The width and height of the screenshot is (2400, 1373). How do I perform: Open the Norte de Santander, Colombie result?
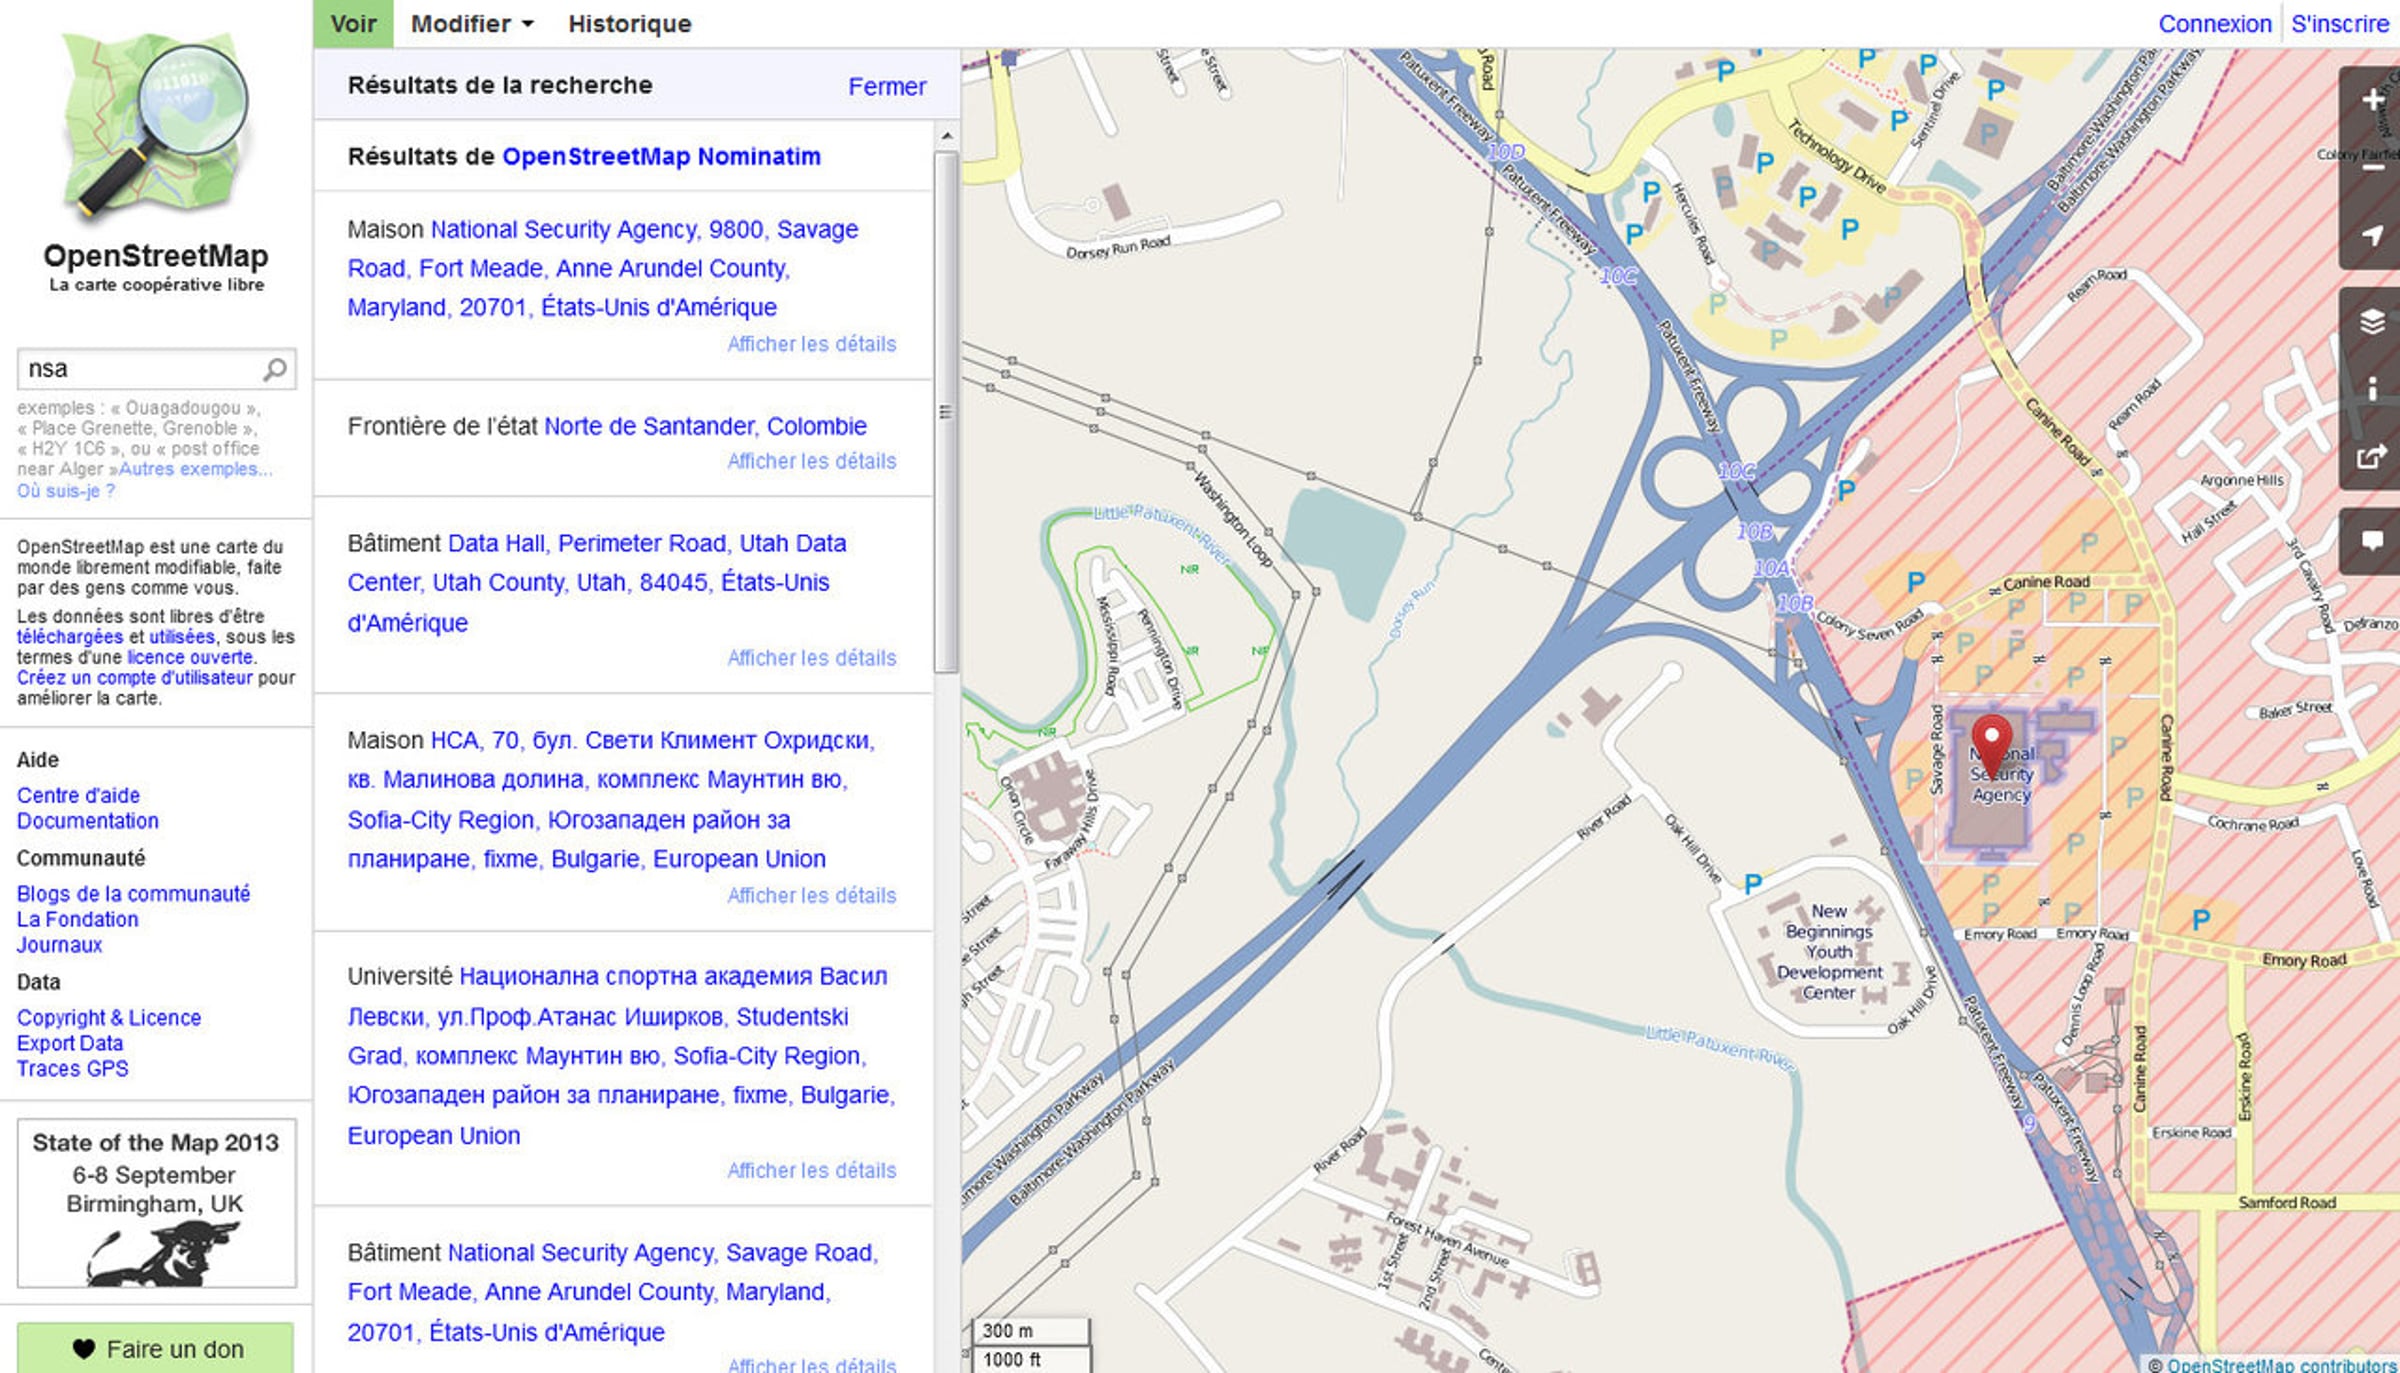(x=705, y=426)
